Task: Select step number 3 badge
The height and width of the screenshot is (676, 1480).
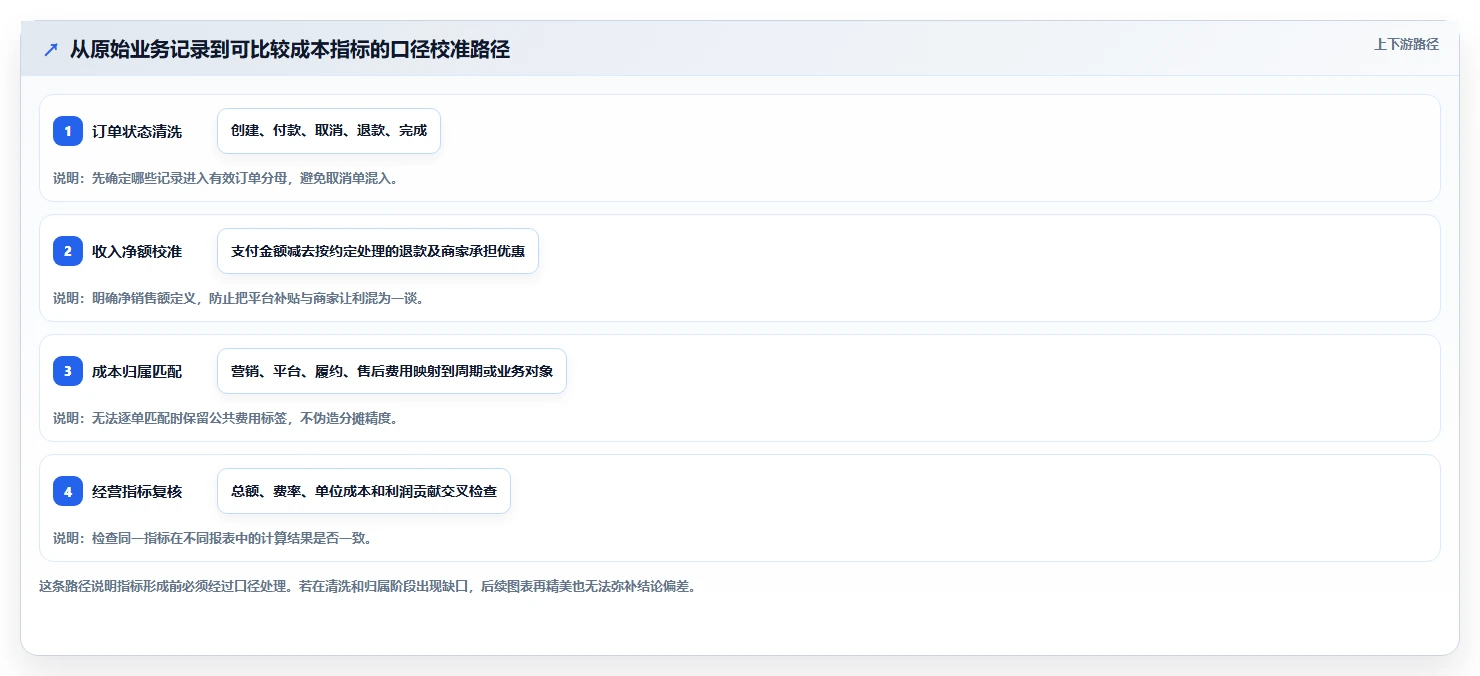Action: [x=68, y=371]
